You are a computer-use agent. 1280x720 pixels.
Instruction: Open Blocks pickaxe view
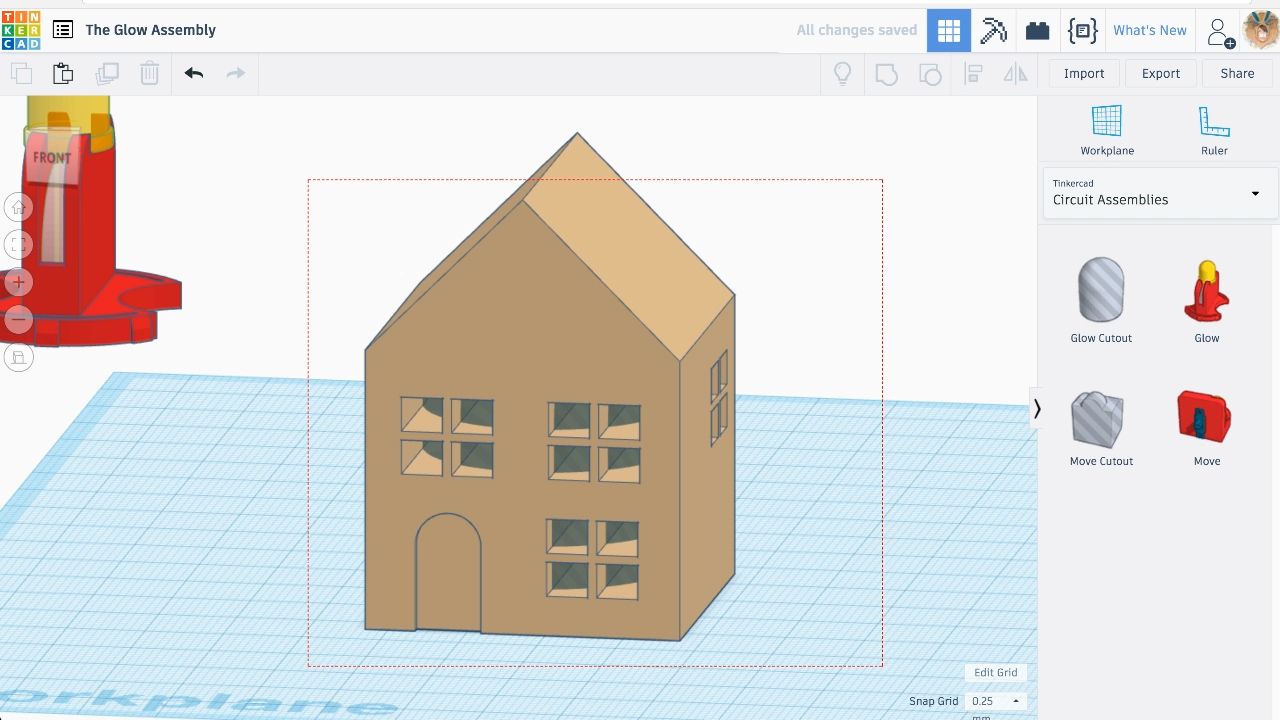[993, 30]
